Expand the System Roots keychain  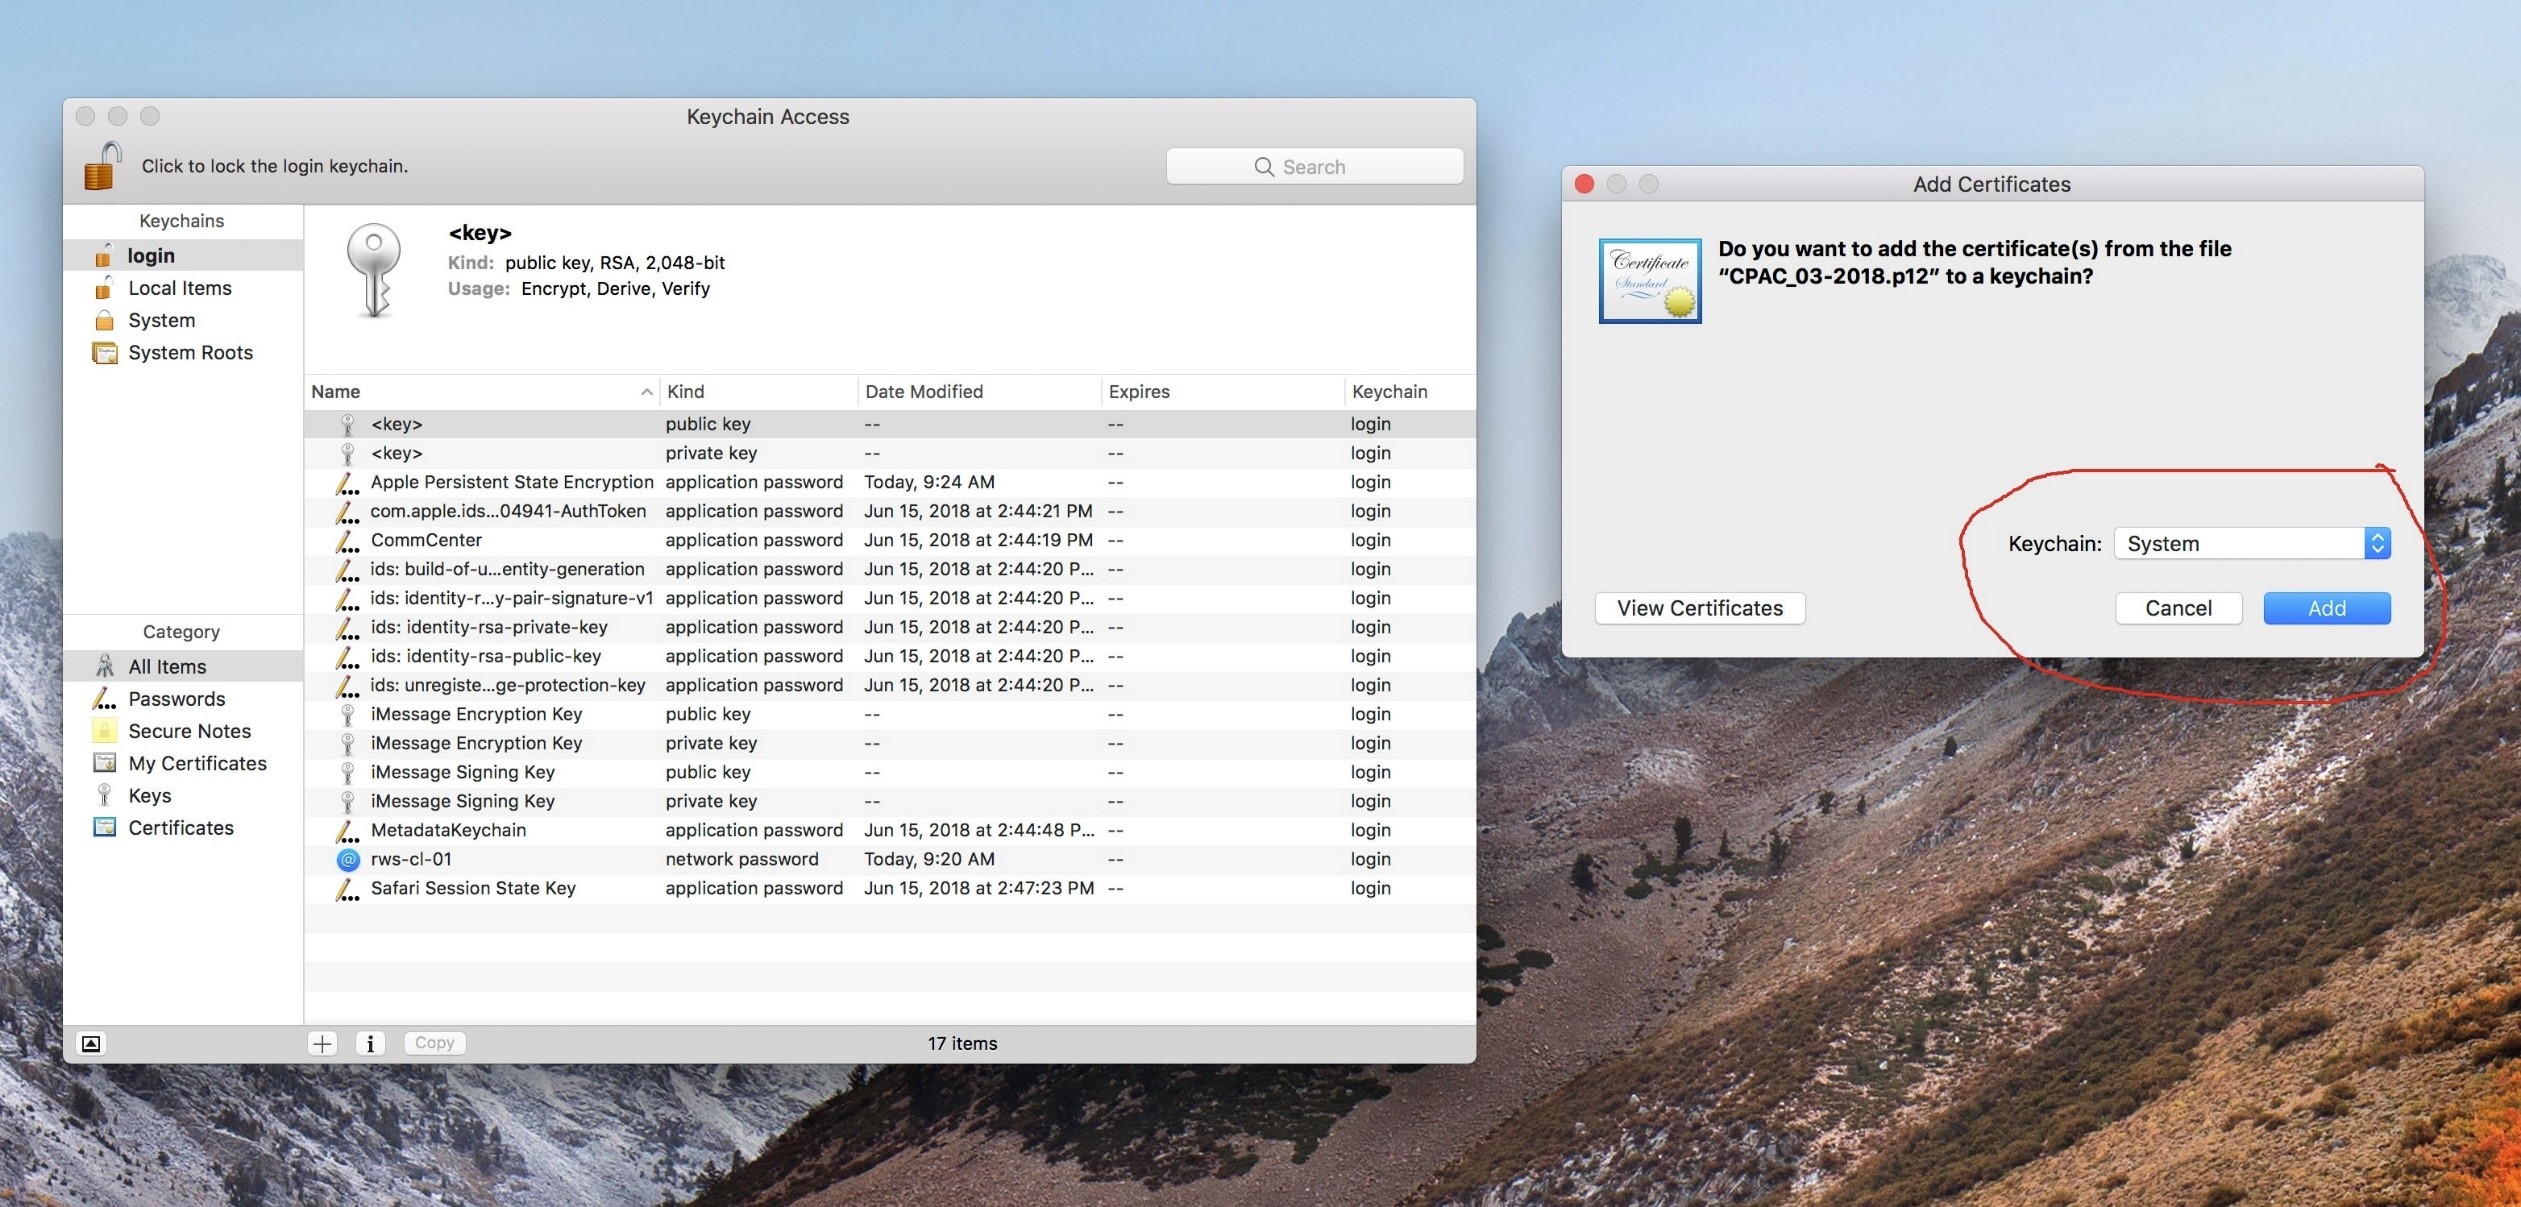coord(190,354)
